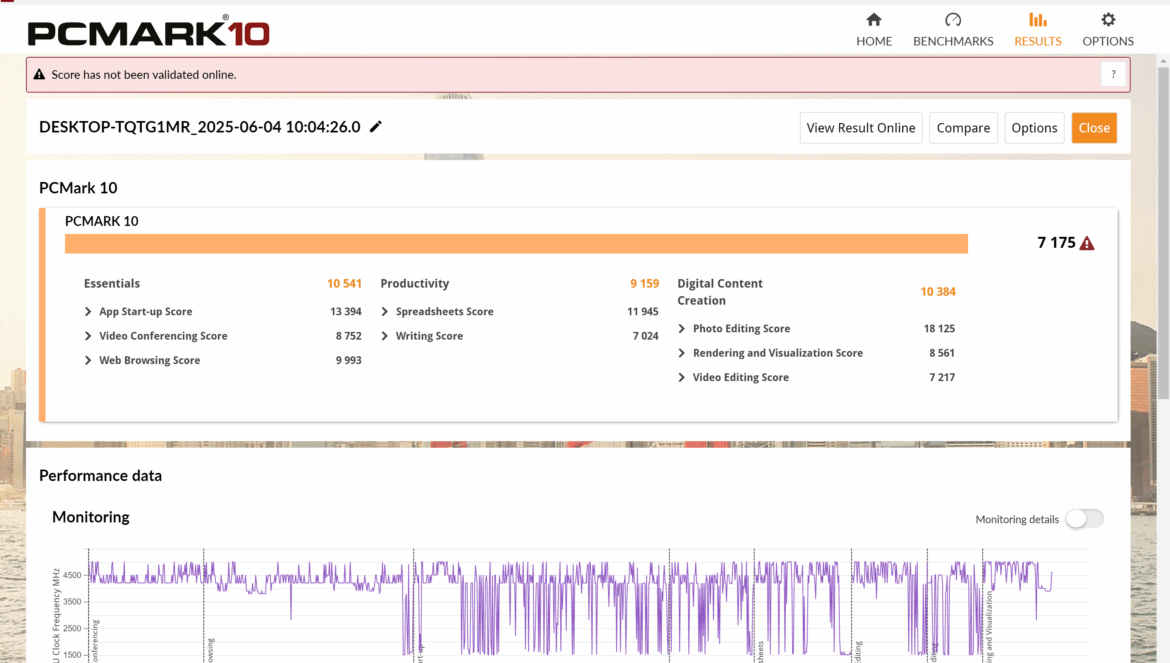Viewport: 1170px width, 663px height.
Task: Click the home house icon
Action: point(874,19)
